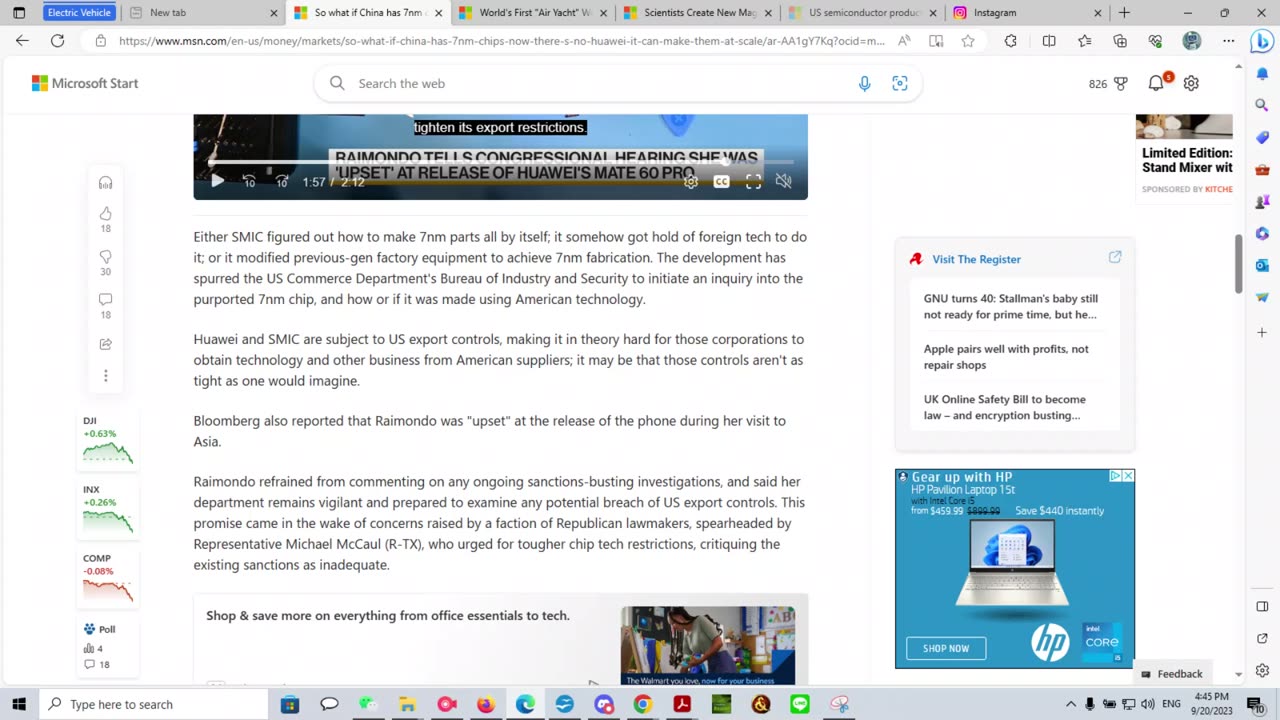This screenshot has height=720, width=1280.
Task: Open Apple pairs well with profits article
Action: click(x=1006, y=357)
